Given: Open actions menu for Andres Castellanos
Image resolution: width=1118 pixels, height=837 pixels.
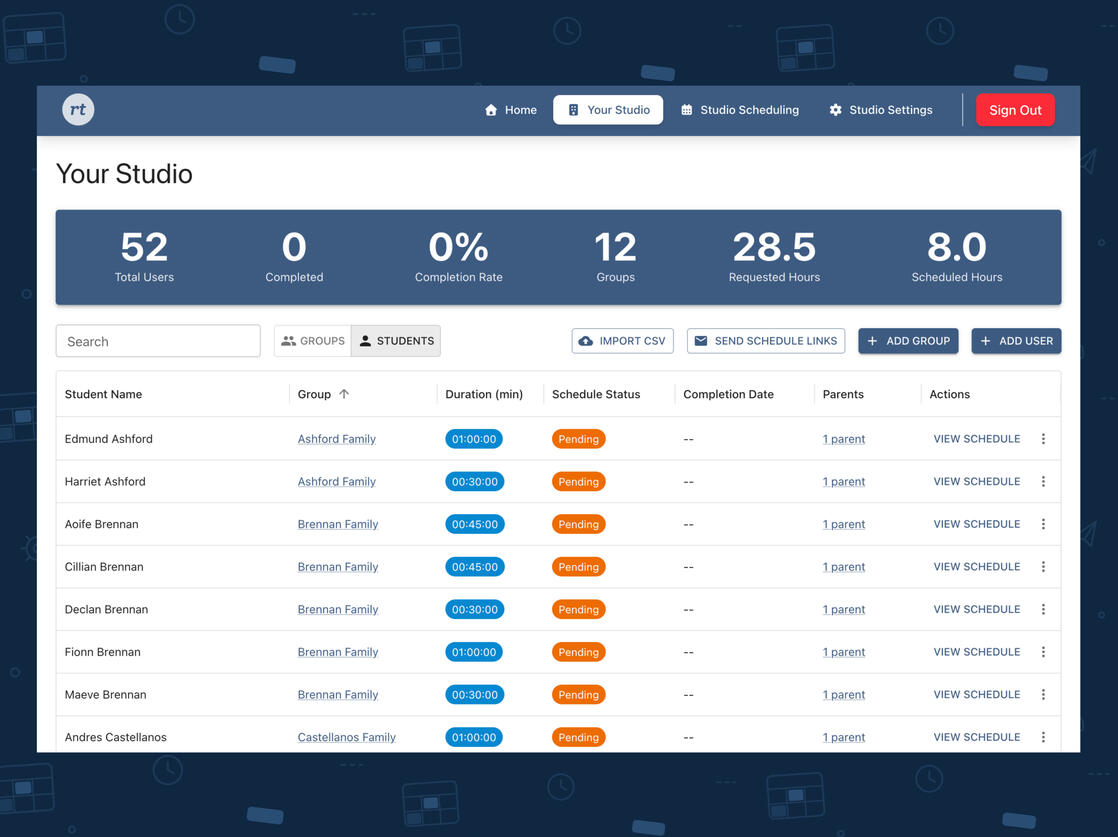Looking at the screenshot, I should (1043, 737).
